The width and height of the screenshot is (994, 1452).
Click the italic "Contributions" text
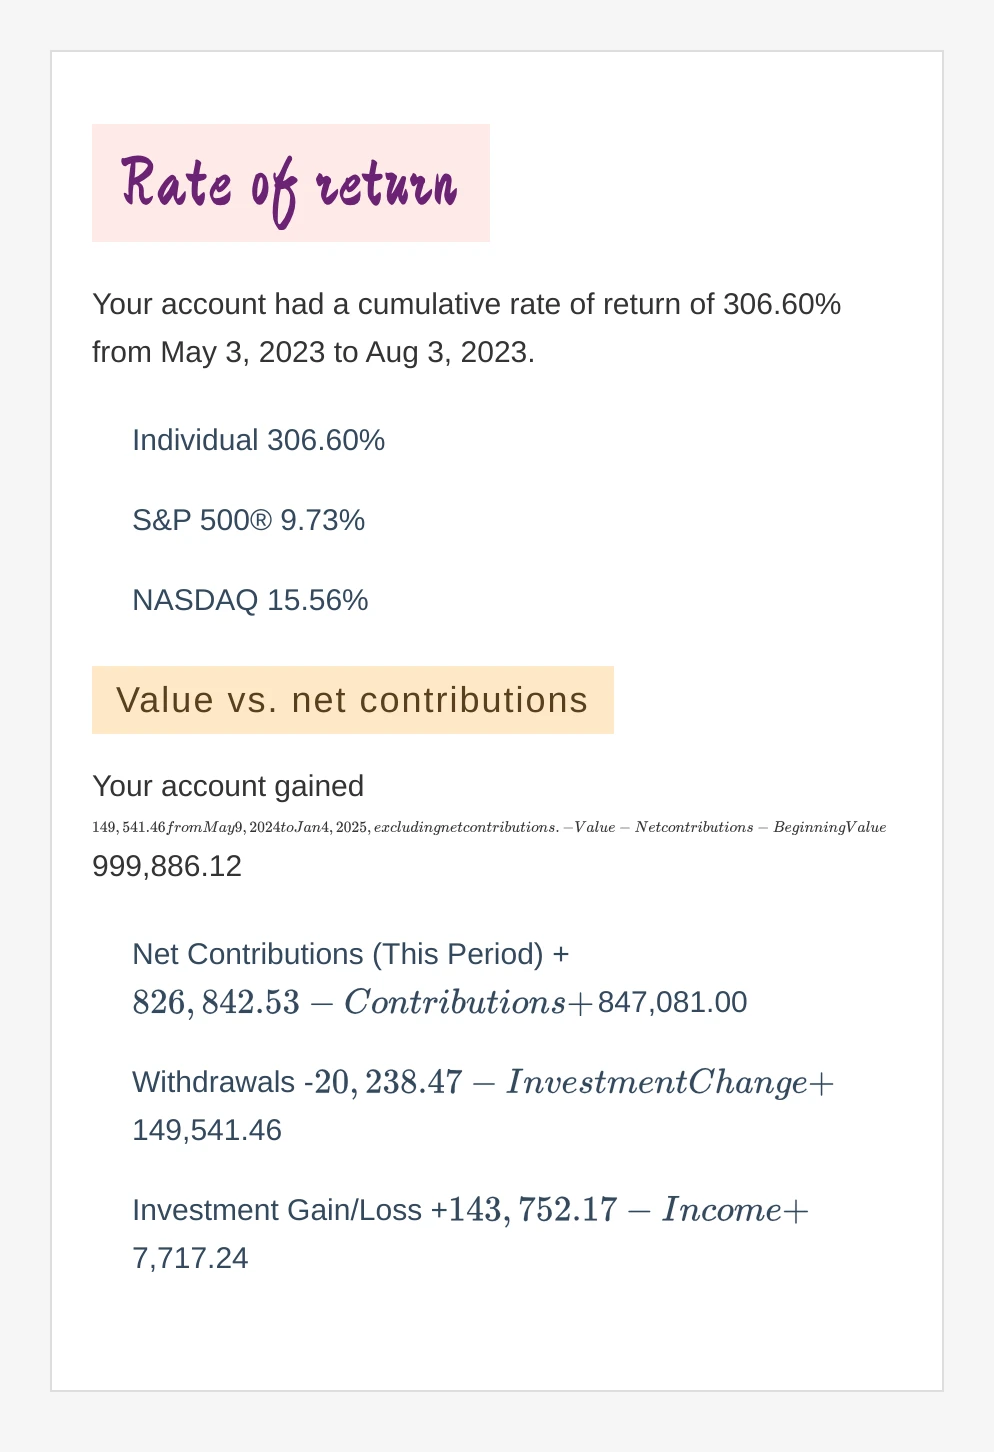455,1002
